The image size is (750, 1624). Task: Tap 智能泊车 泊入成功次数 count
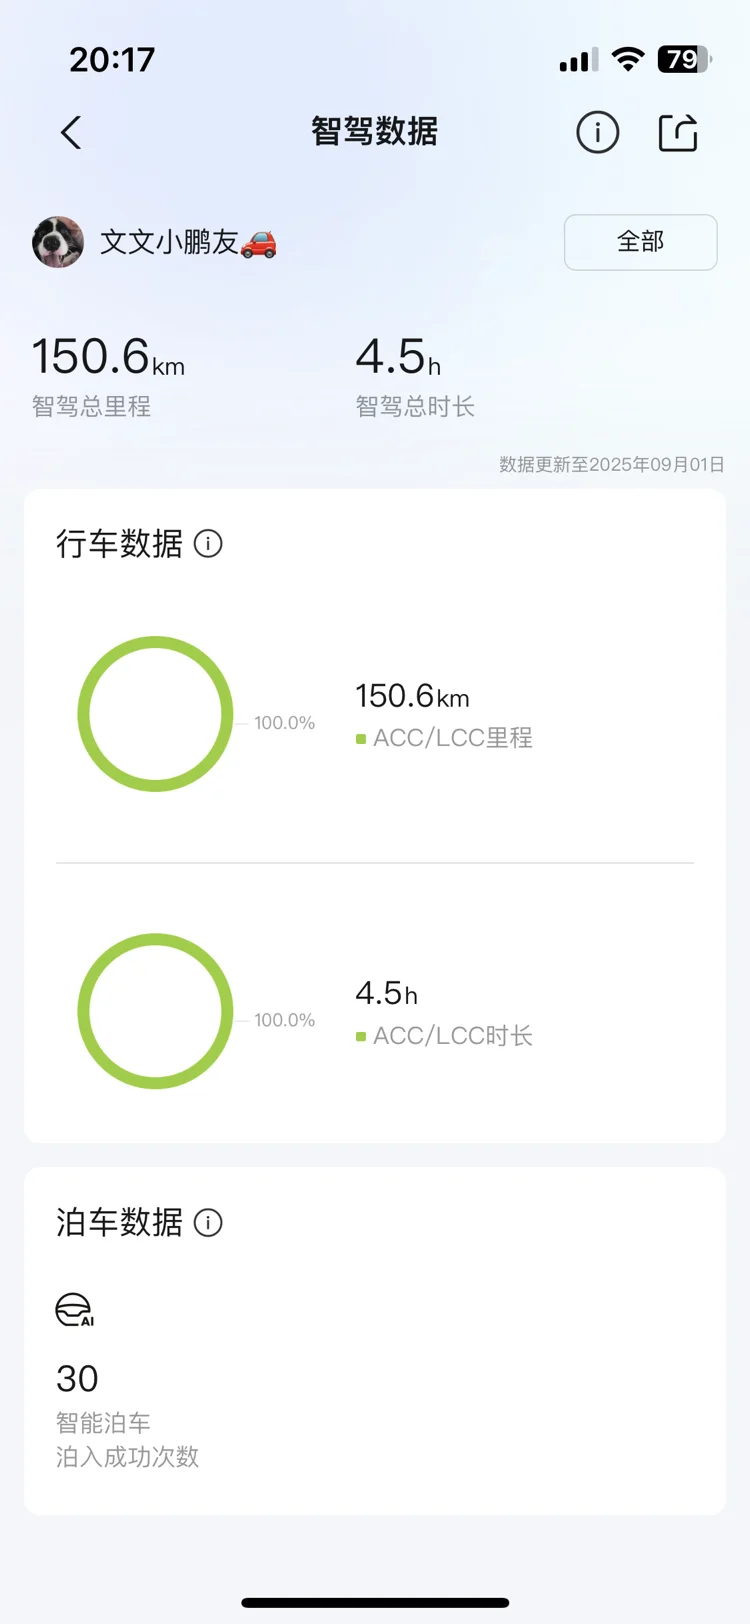click(77, 1379)
